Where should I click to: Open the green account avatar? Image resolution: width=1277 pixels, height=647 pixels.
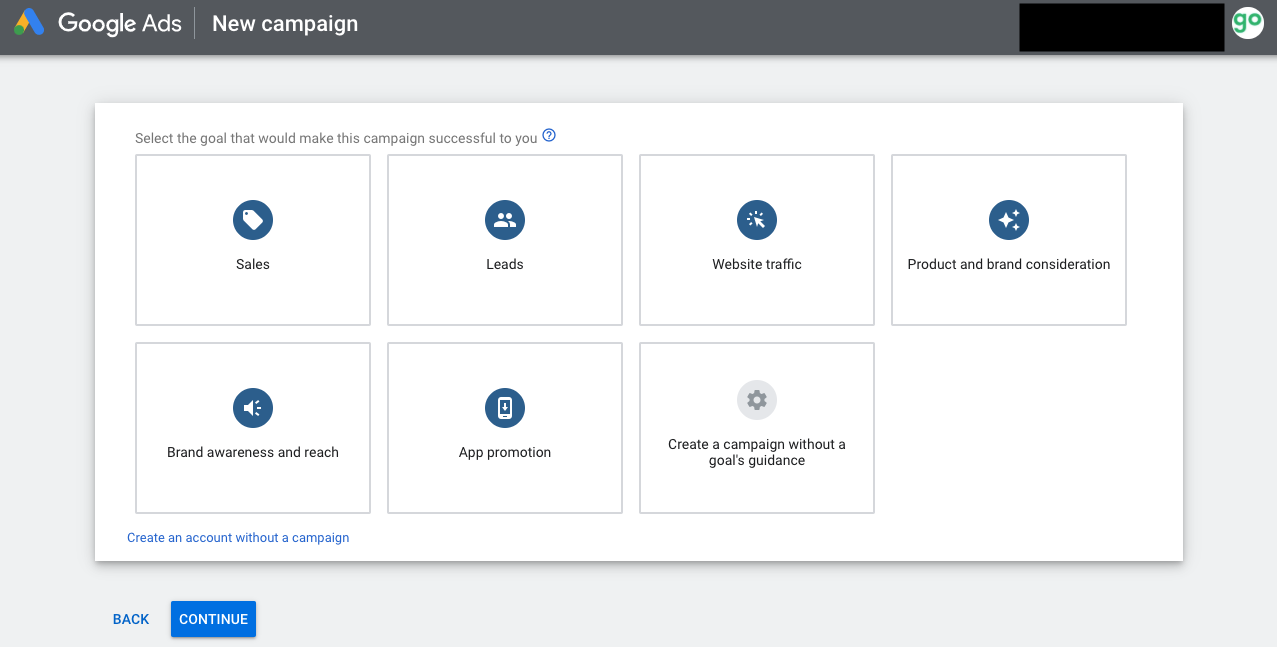point(1247,23)
